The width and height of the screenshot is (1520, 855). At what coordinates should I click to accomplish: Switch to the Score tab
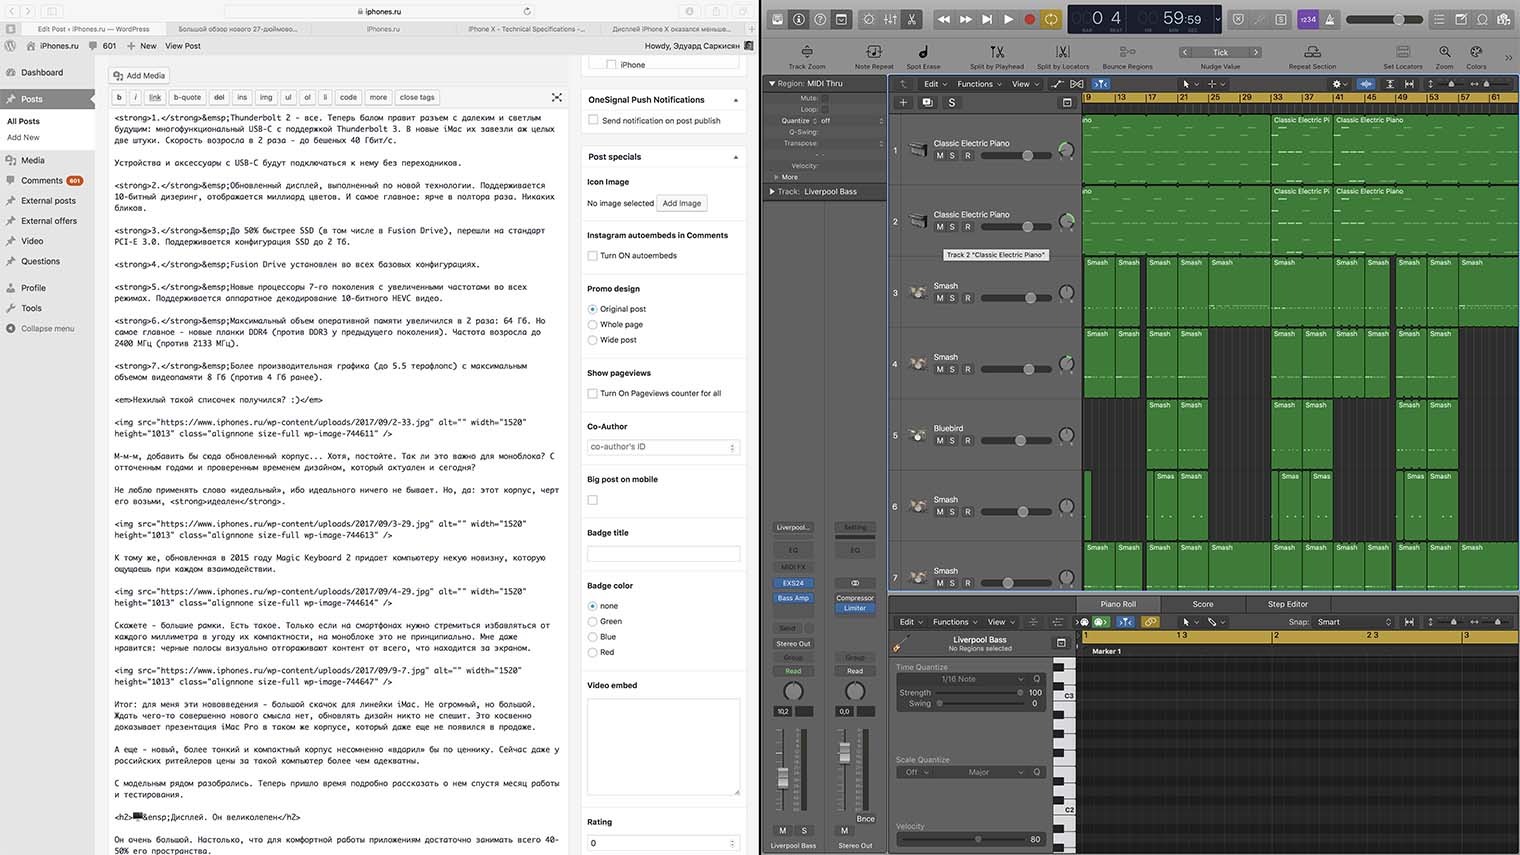tap(1202, 604)
